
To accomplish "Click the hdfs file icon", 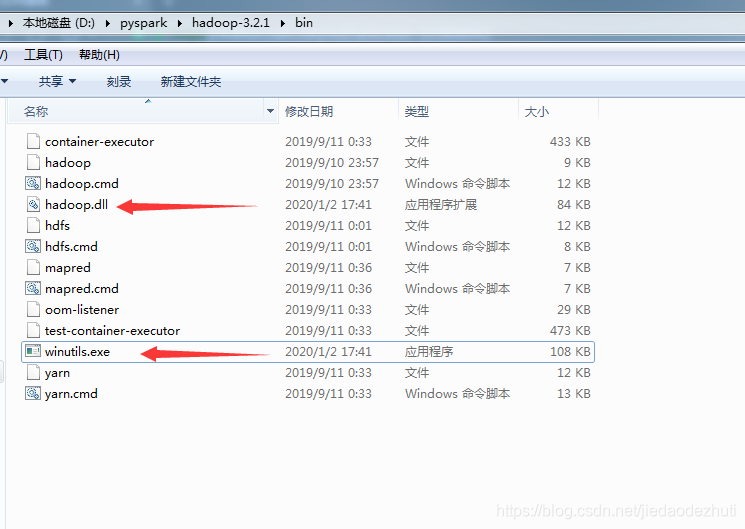I will tap(33, 225).
